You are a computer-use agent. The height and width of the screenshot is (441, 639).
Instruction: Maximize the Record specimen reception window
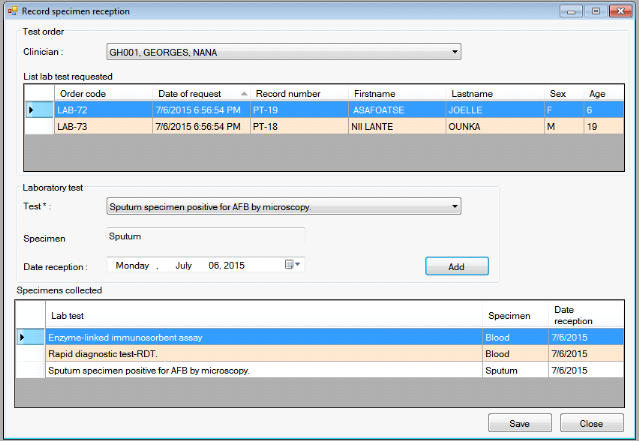coord(595,11)
